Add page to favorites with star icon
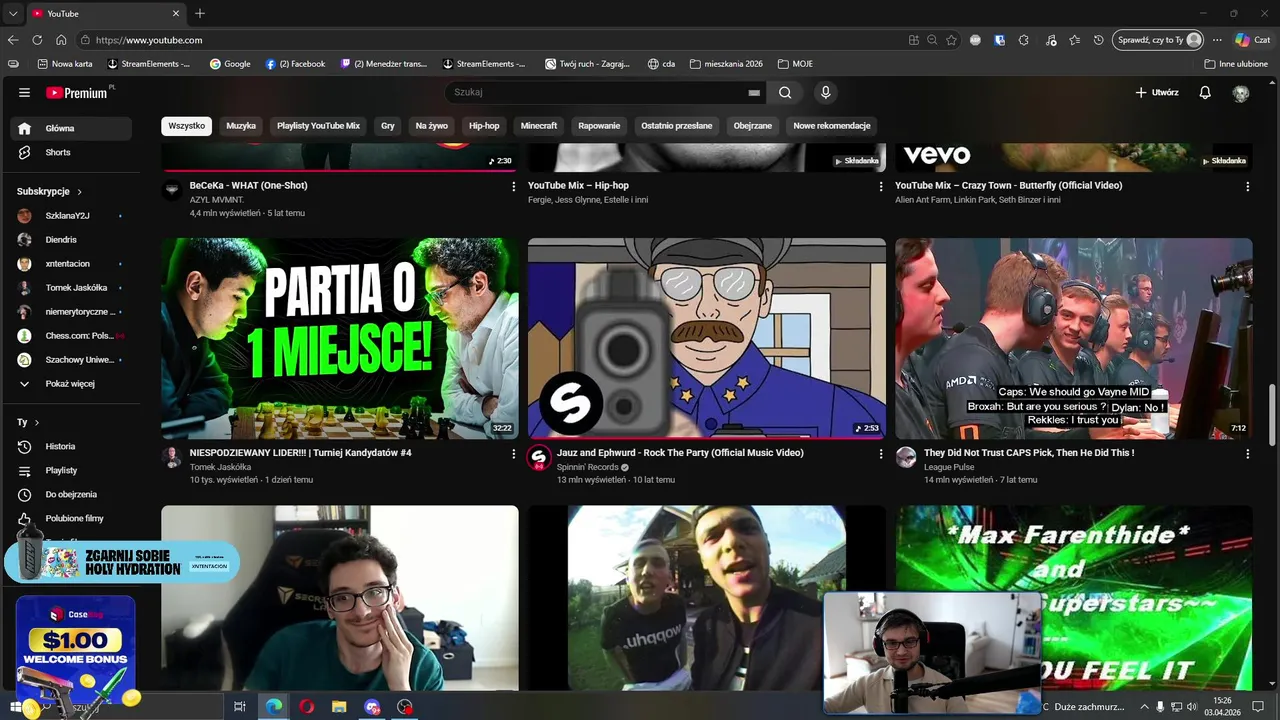 (951, 40)
